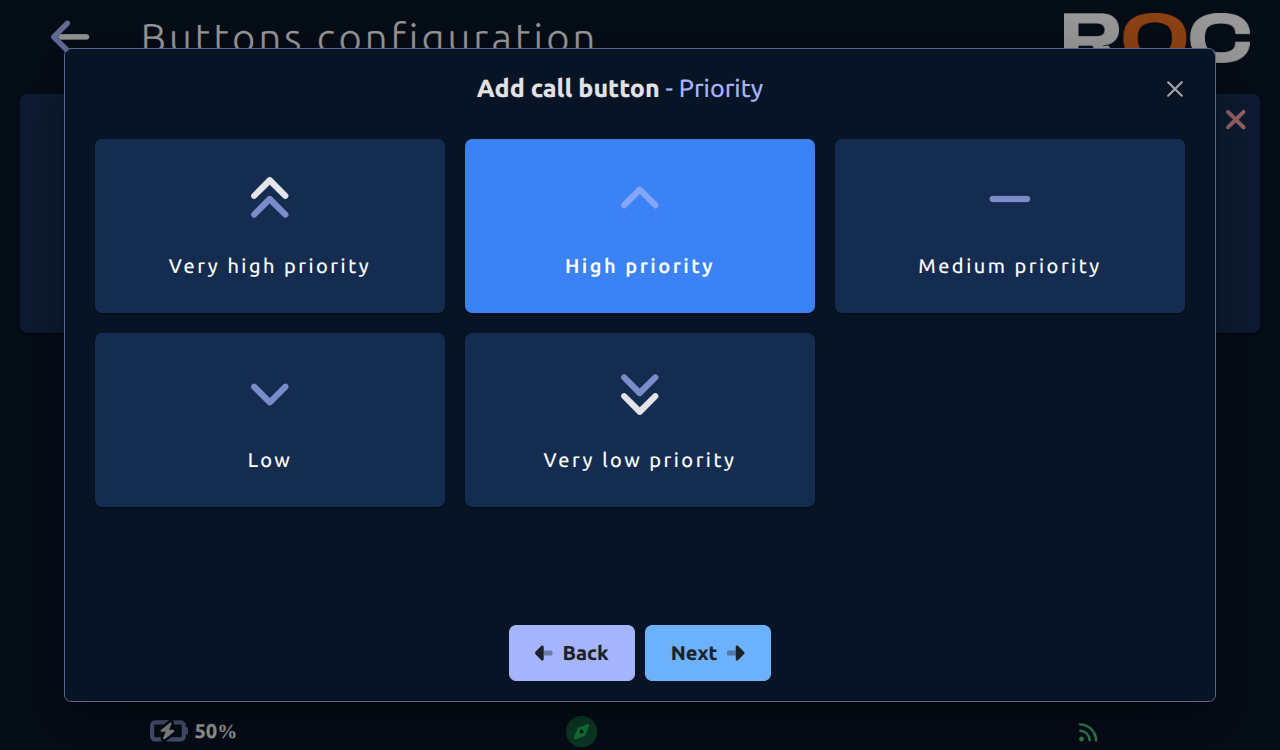This screenshot has width=1280, height=750.
Task: Select the Very high priority label
Action: (270, 266)
